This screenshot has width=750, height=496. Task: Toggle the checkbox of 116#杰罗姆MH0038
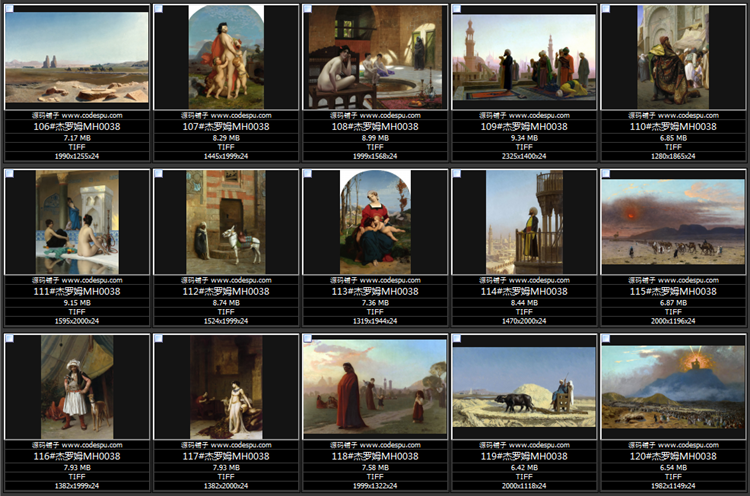click(x=9, y=339)
